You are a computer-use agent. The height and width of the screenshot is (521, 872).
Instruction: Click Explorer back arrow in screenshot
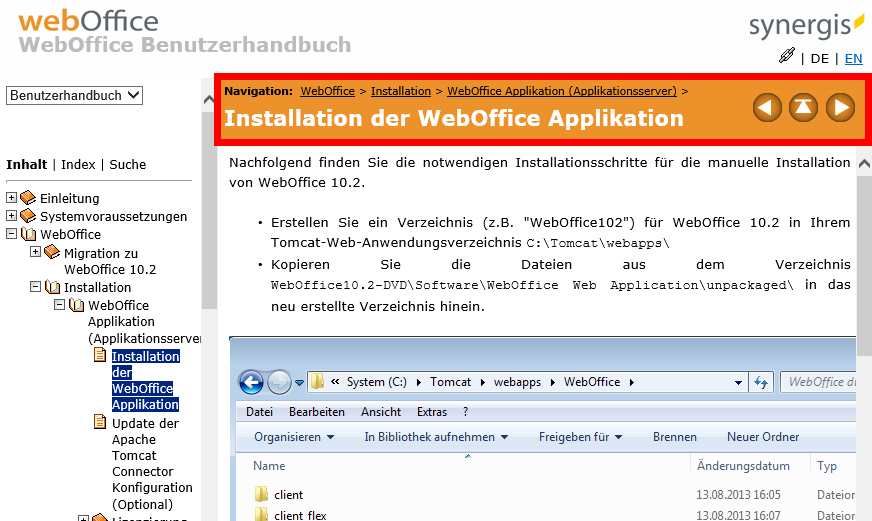point(251,382)
